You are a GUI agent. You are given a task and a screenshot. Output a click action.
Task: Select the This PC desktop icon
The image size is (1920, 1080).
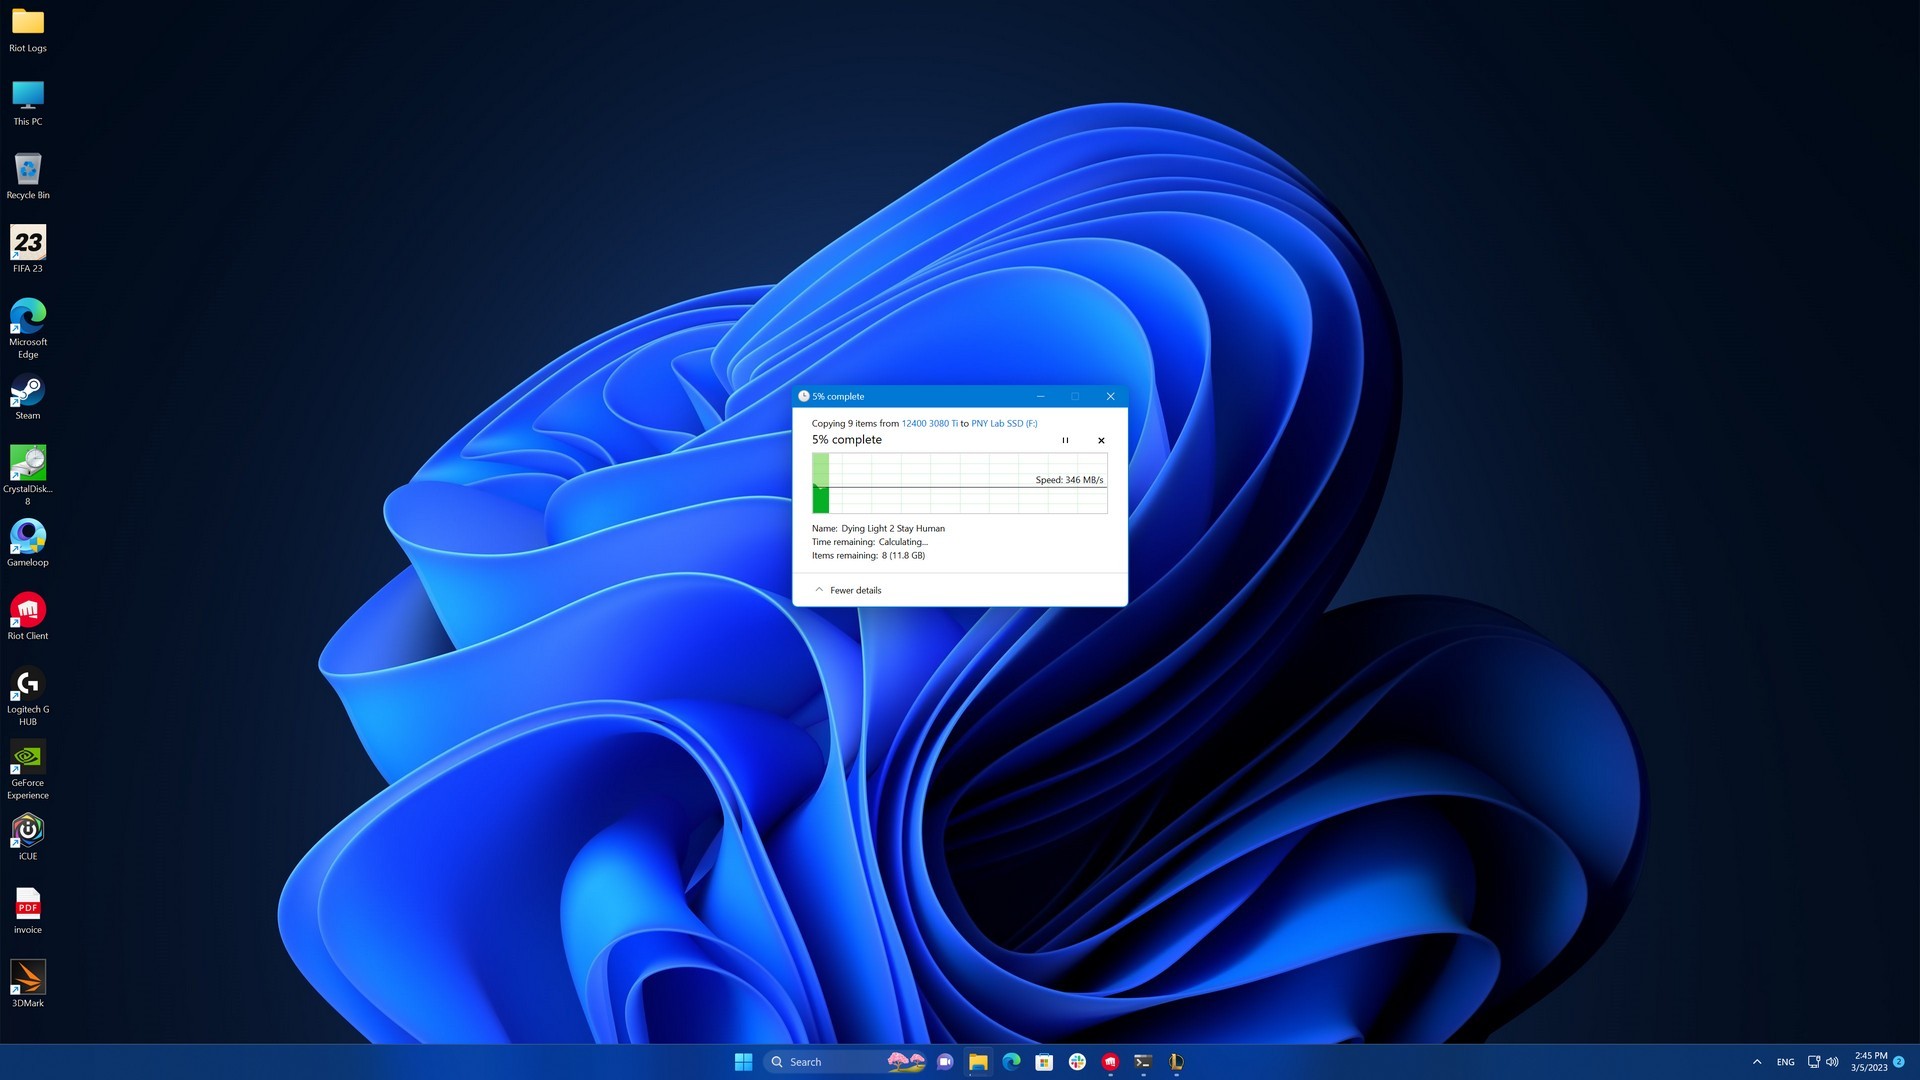pos(28,103)
